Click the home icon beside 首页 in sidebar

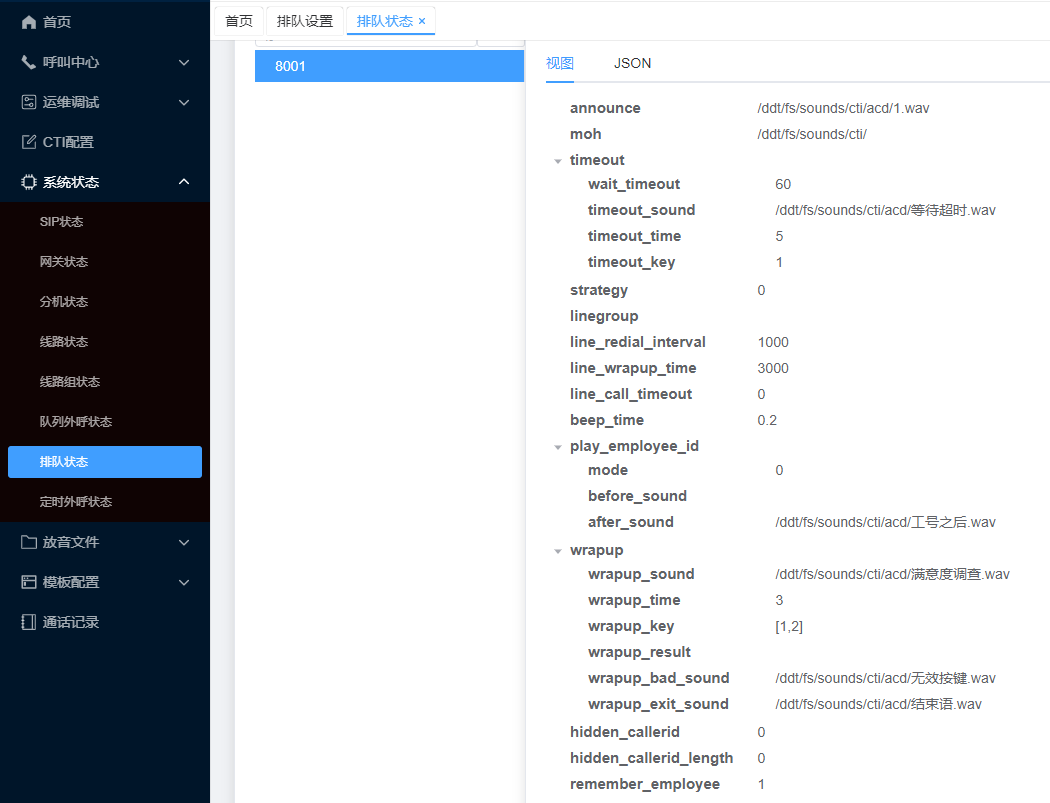pos(29,22)
